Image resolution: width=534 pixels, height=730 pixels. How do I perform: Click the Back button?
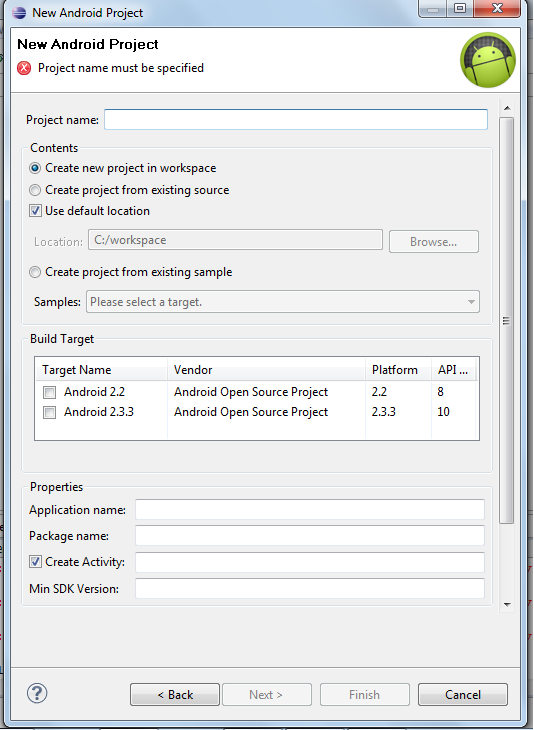click(175, 695)
